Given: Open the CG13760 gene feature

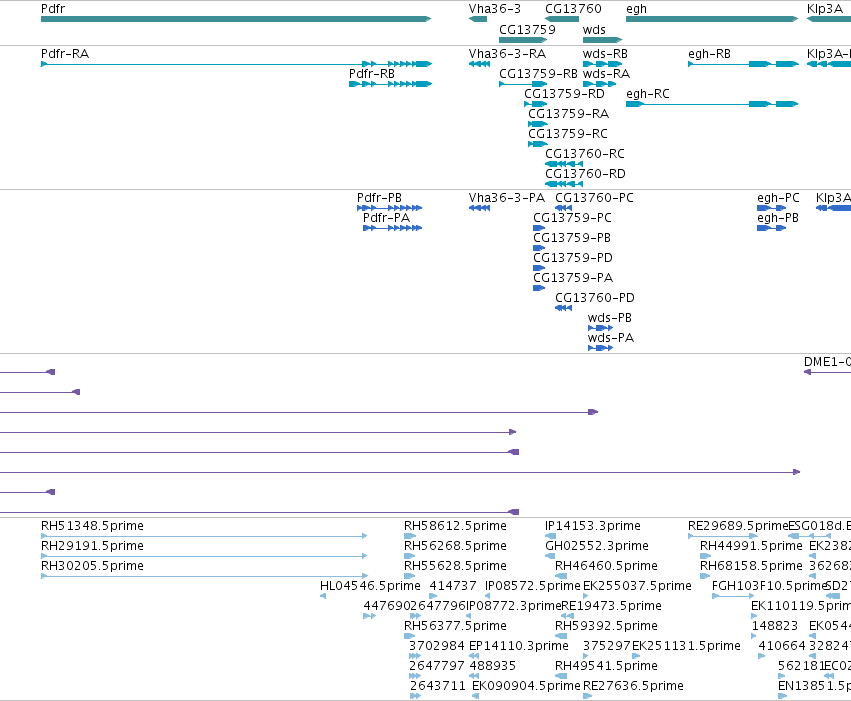Looking at the screenshot, I should tap(562, 19).
